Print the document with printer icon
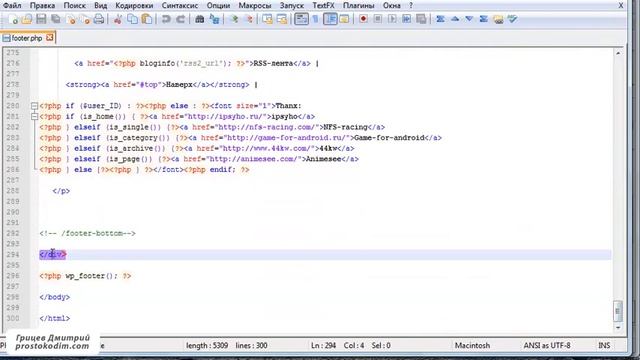Viewport: 640px width, 360px height. tap(99, 19)
